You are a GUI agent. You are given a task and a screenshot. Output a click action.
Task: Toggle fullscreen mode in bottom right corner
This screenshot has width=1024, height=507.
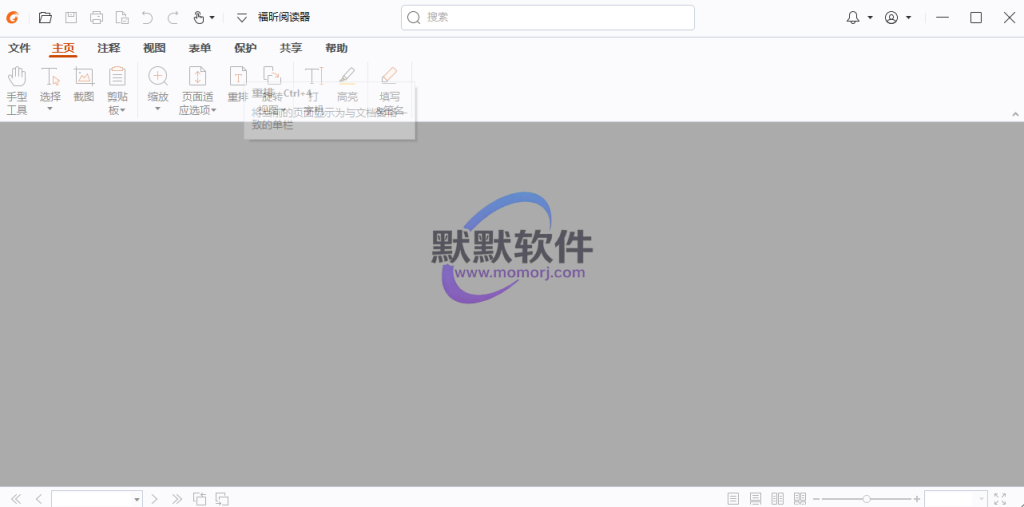(1000, 498)
